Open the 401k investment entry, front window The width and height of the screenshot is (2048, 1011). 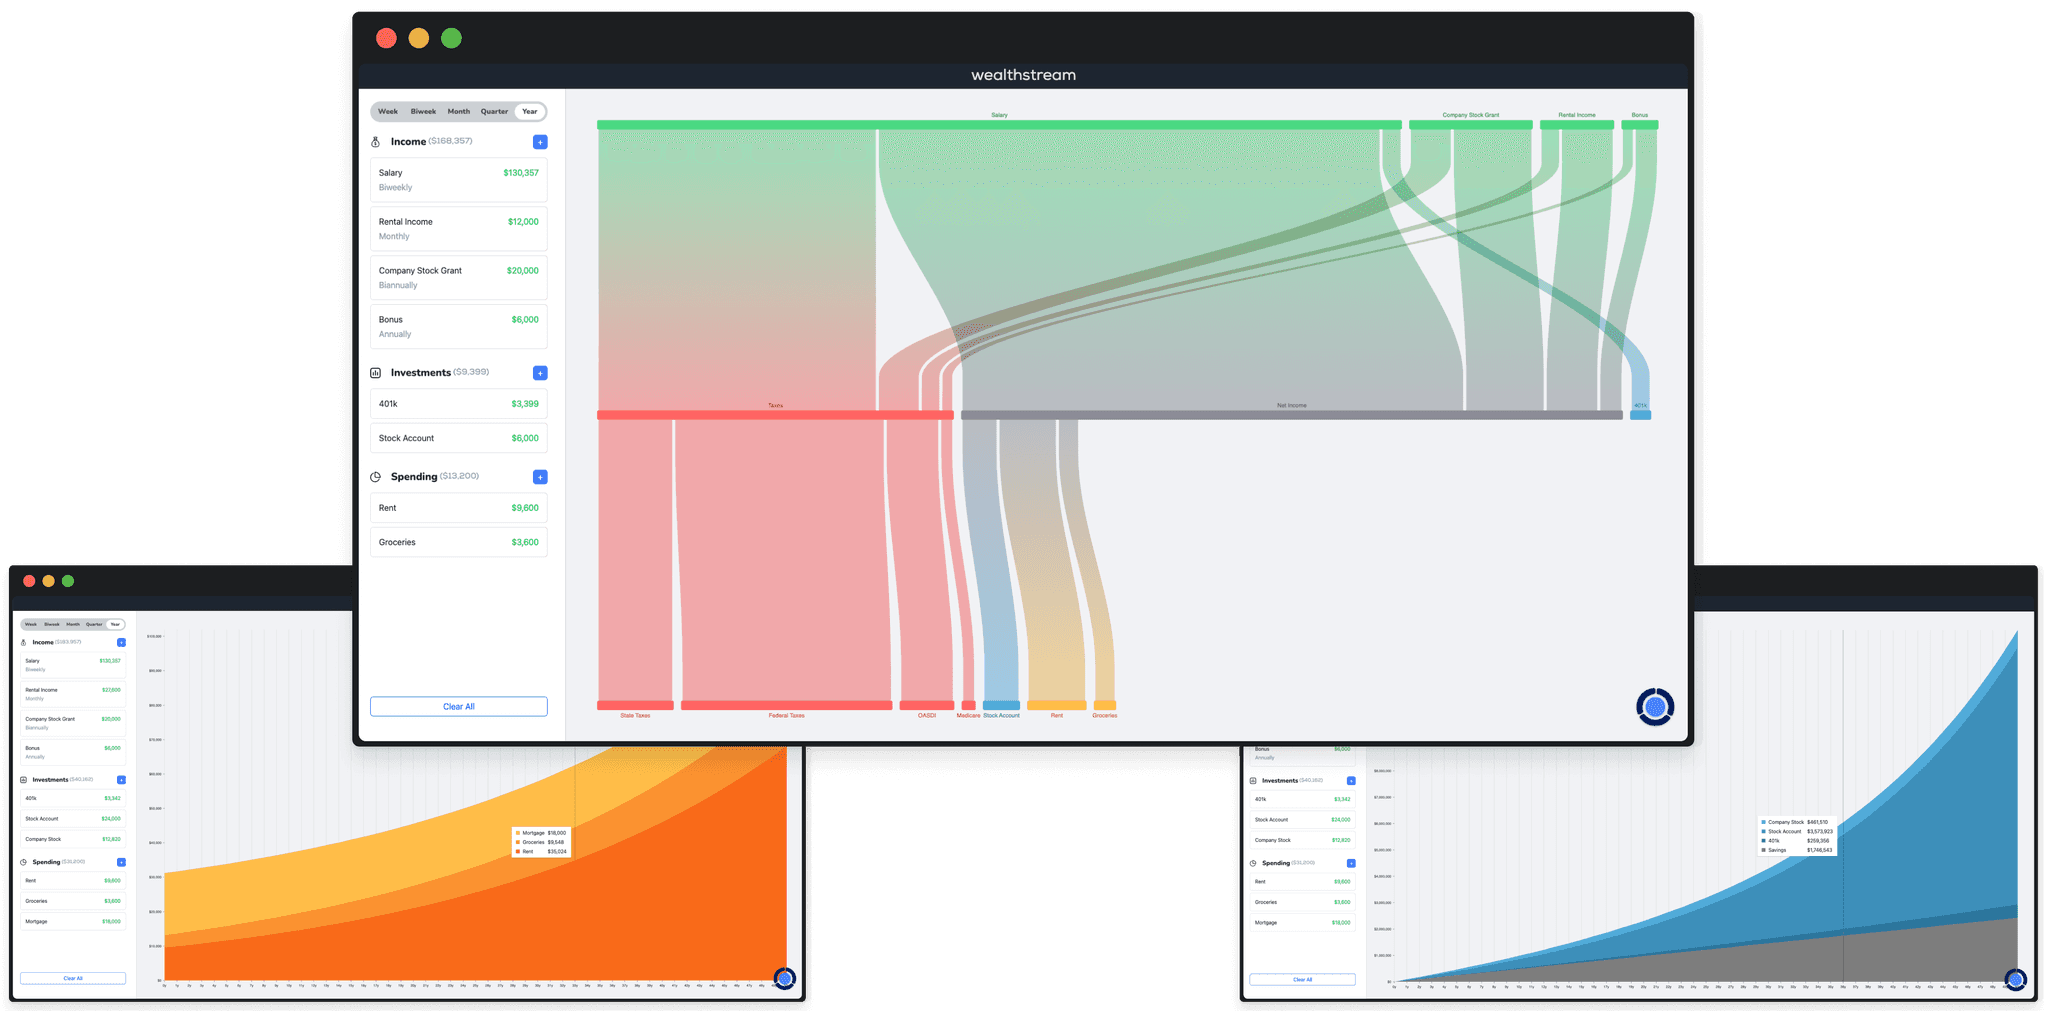click(x=459, y=404)
